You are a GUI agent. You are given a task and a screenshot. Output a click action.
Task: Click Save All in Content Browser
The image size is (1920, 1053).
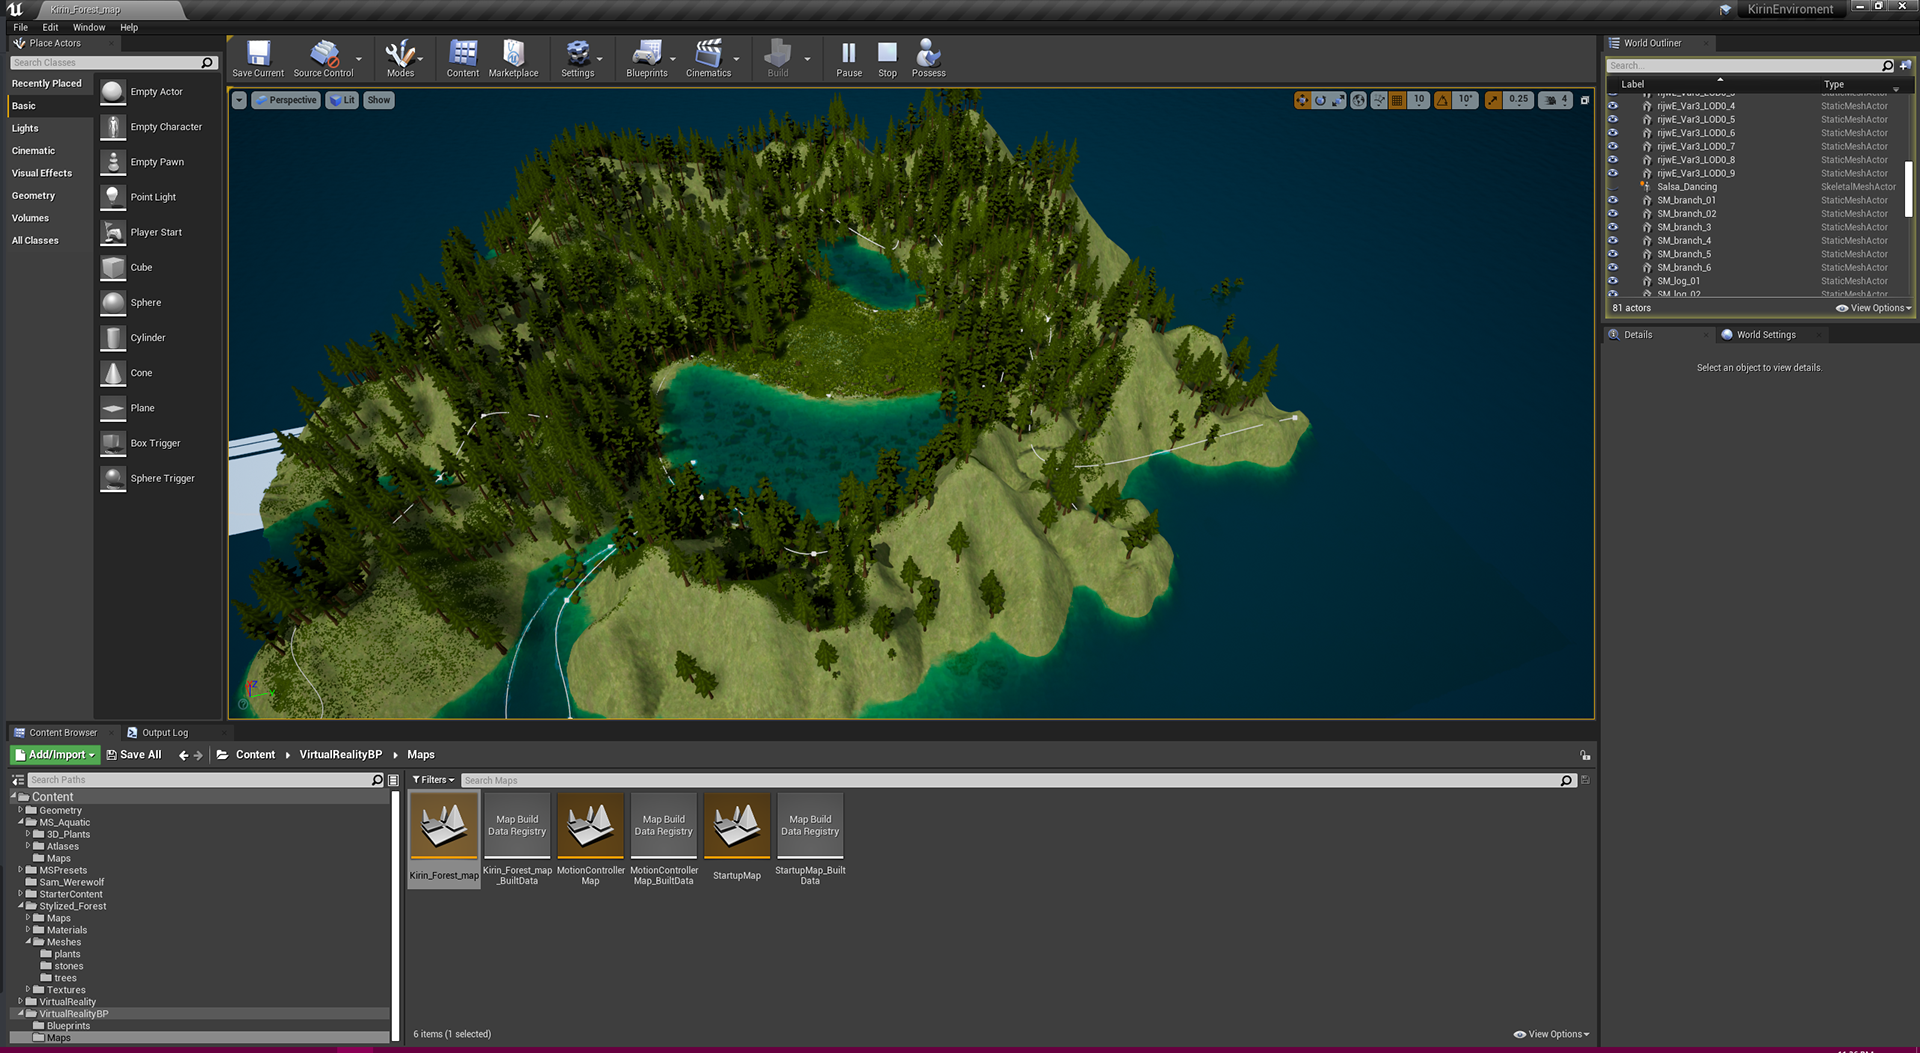[x=134, y=755]
